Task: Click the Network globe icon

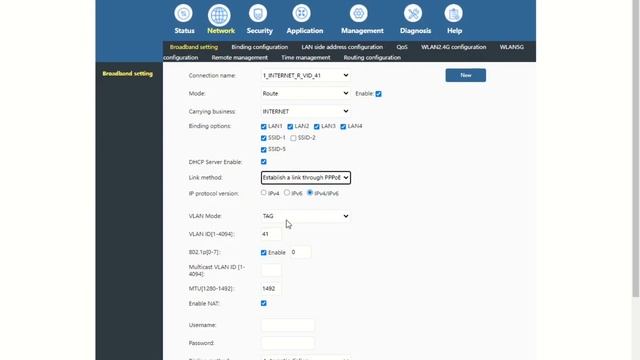Action: [219, 16]
